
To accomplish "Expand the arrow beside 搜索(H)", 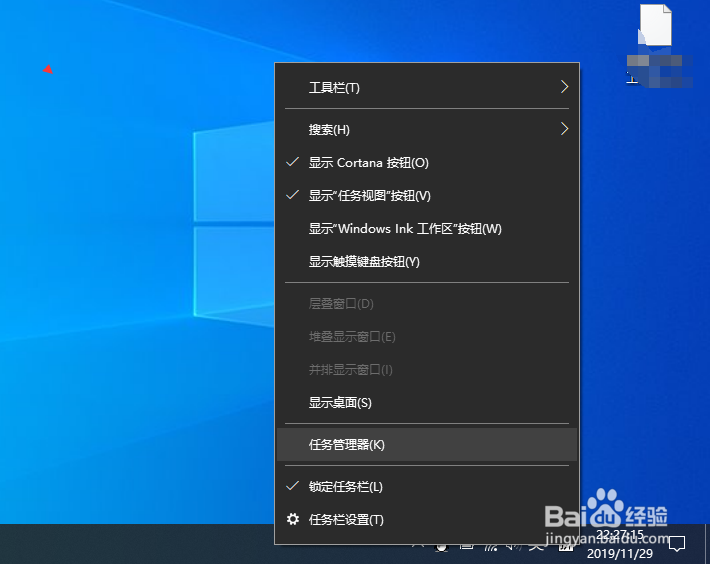I will pos(564,129).
